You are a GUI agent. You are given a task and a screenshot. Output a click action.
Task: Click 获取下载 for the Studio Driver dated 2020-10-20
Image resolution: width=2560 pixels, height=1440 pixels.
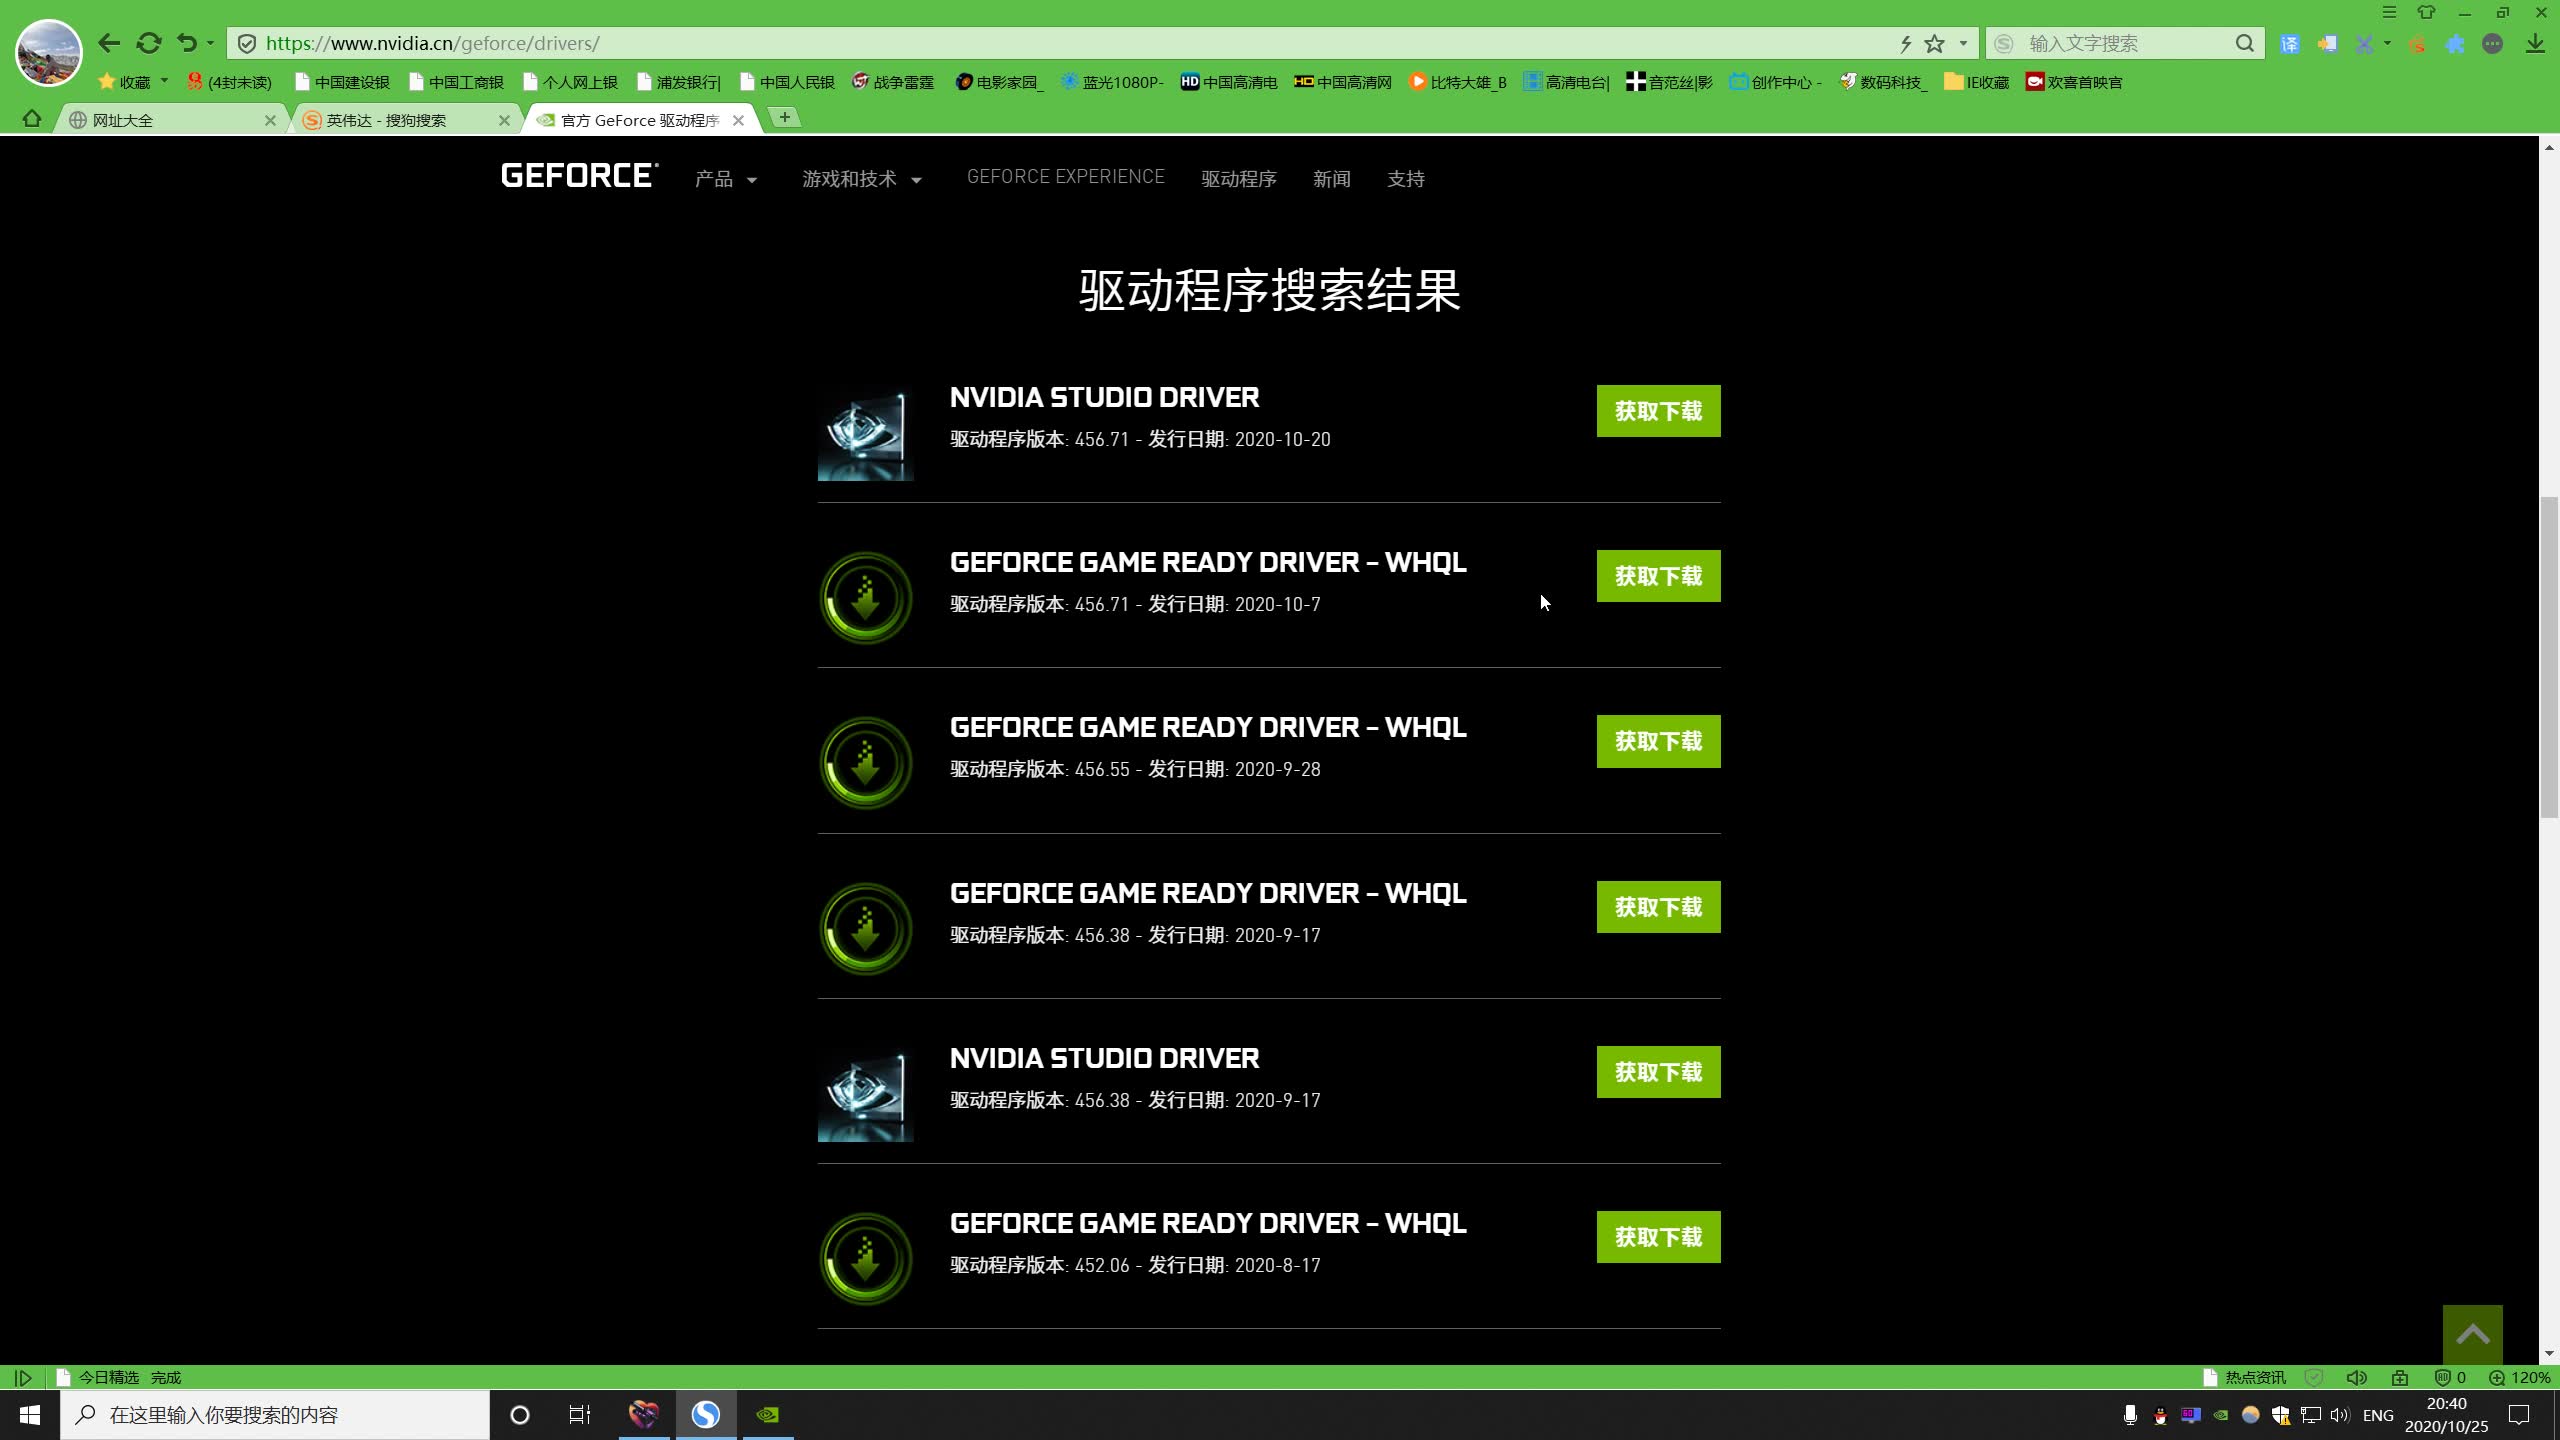[1658, 411]
